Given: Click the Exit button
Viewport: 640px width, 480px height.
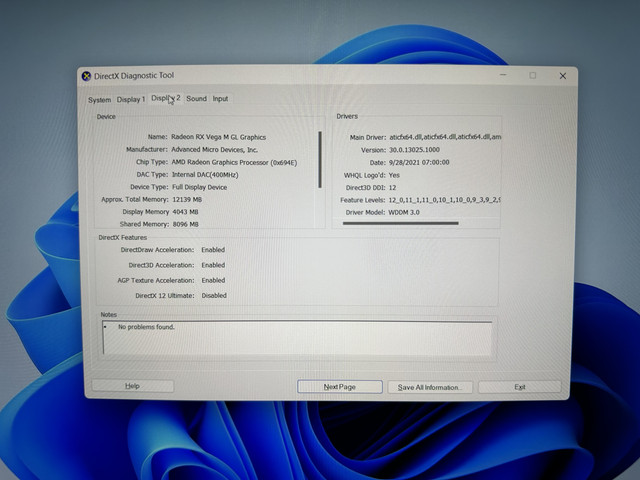Looking at the screenshot, I should click(x=520, y=387).
